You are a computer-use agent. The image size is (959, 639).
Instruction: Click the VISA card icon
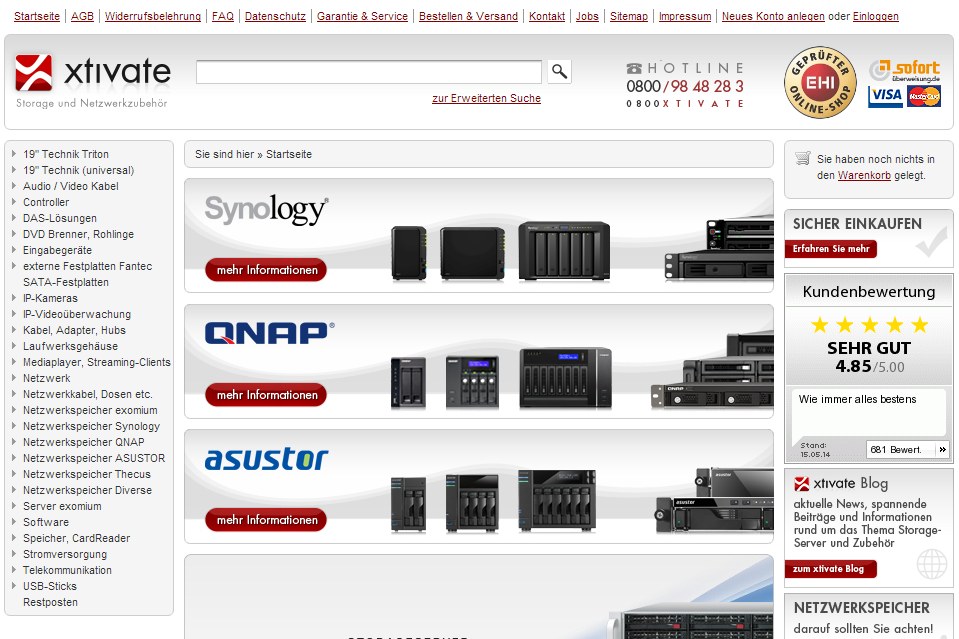(885, 96)
